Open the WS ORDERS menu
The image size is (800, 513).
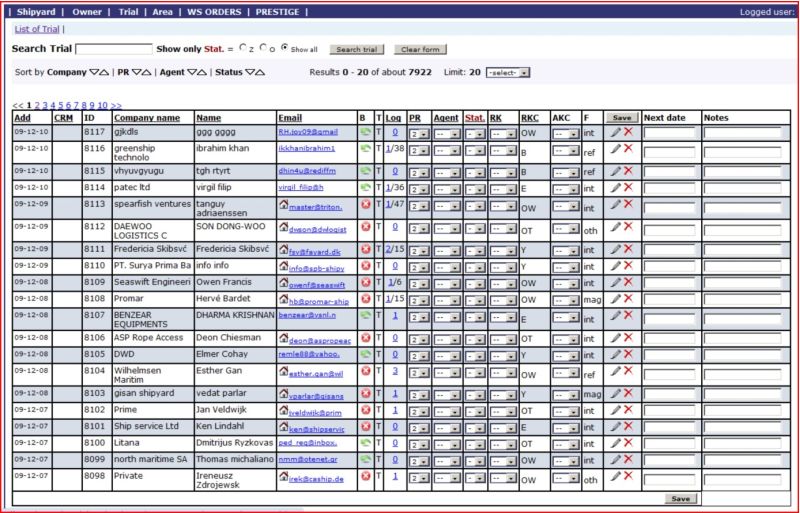(214, 12)
